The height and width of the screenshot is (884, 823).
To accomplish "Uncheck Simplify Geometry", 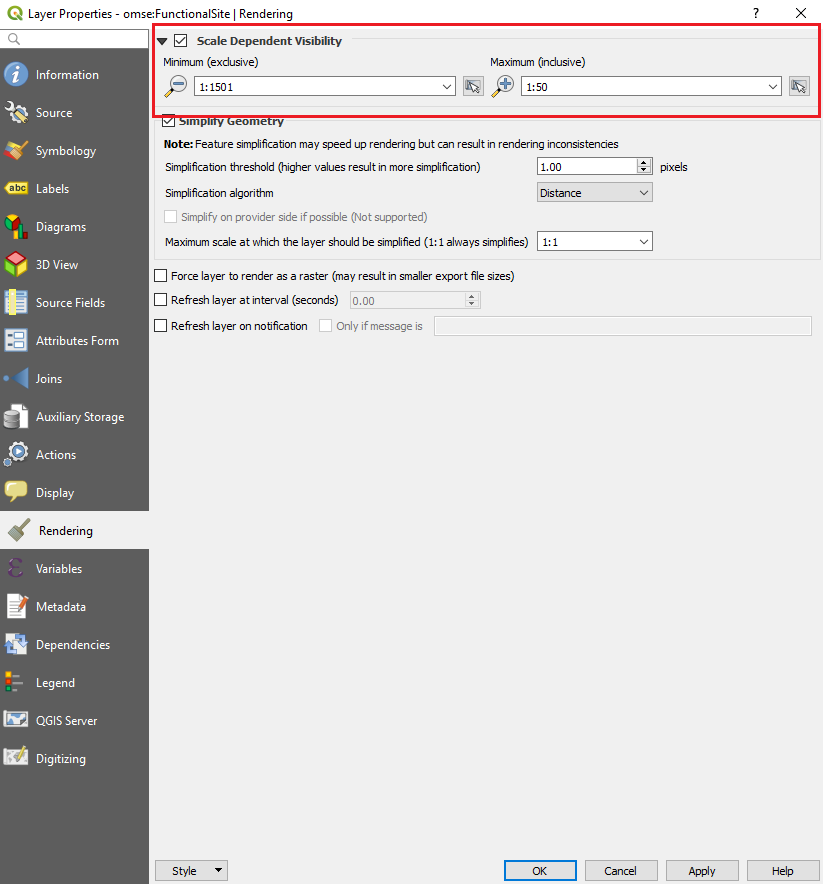I will [x=168, y=120].
